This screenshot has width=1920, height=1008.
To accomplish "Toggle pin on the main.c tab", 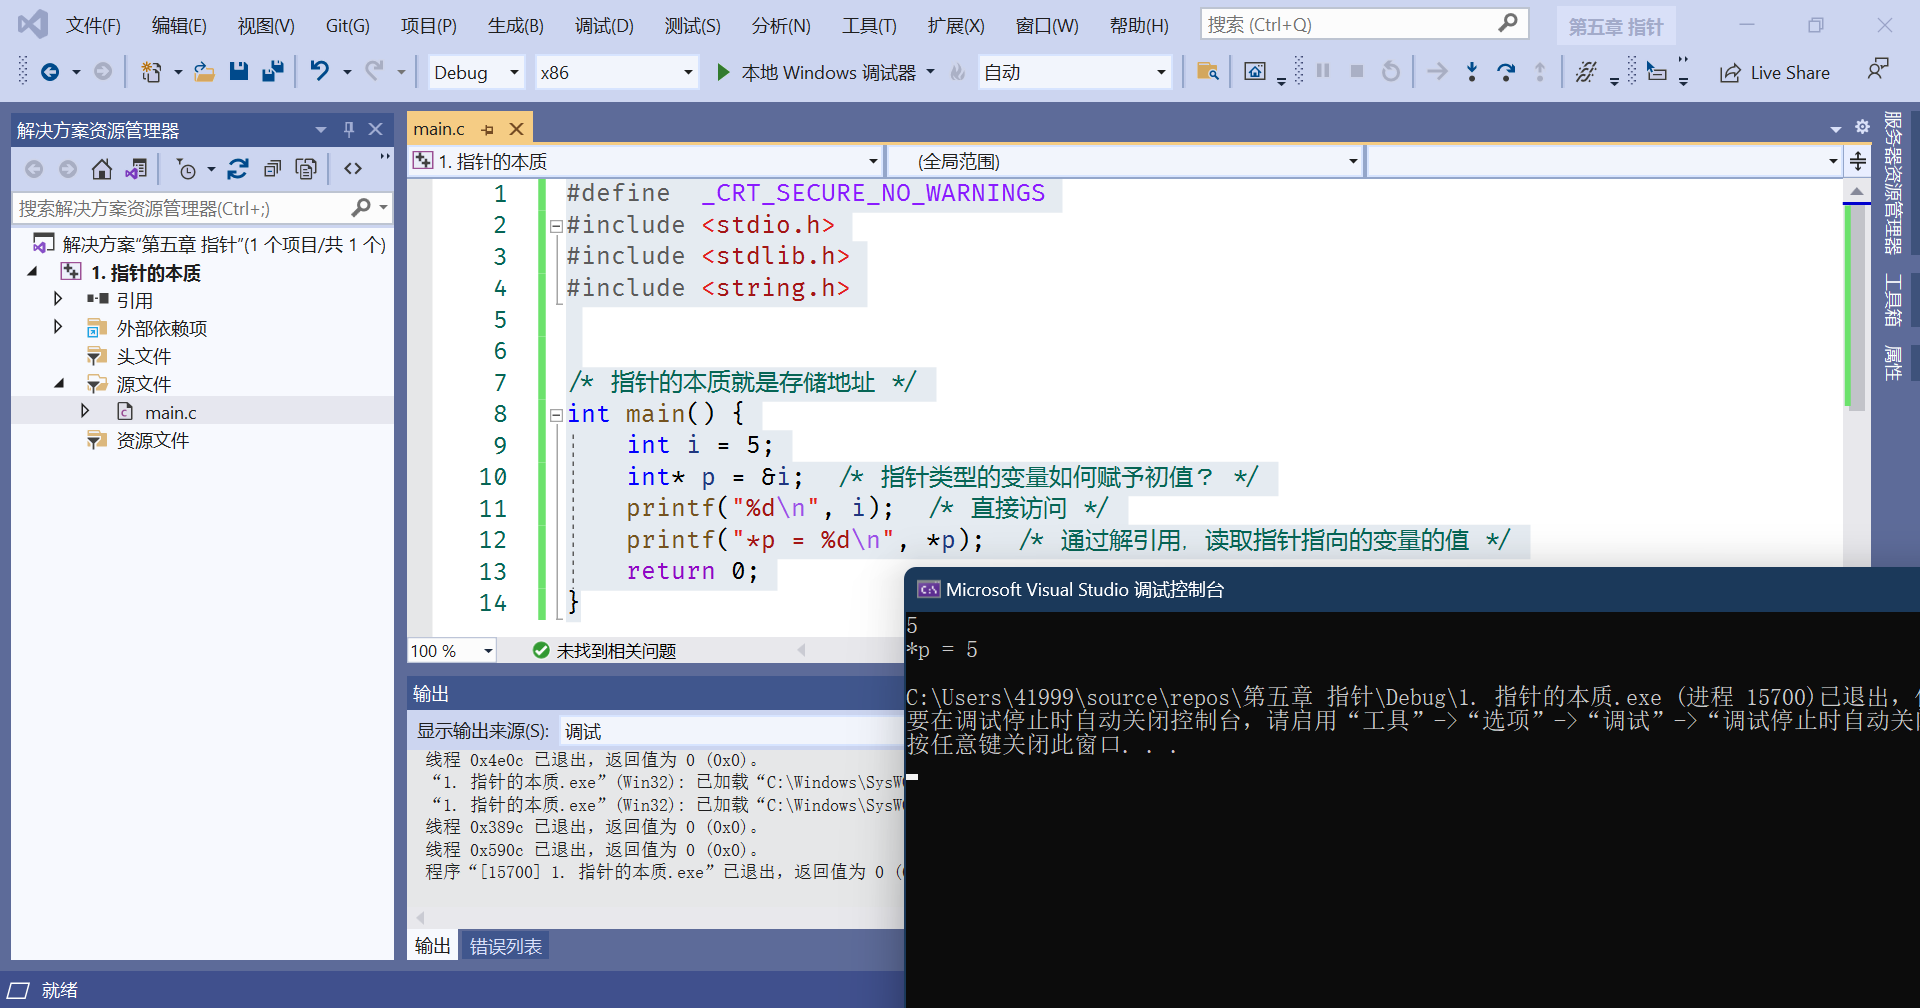I will coord(487,129).
